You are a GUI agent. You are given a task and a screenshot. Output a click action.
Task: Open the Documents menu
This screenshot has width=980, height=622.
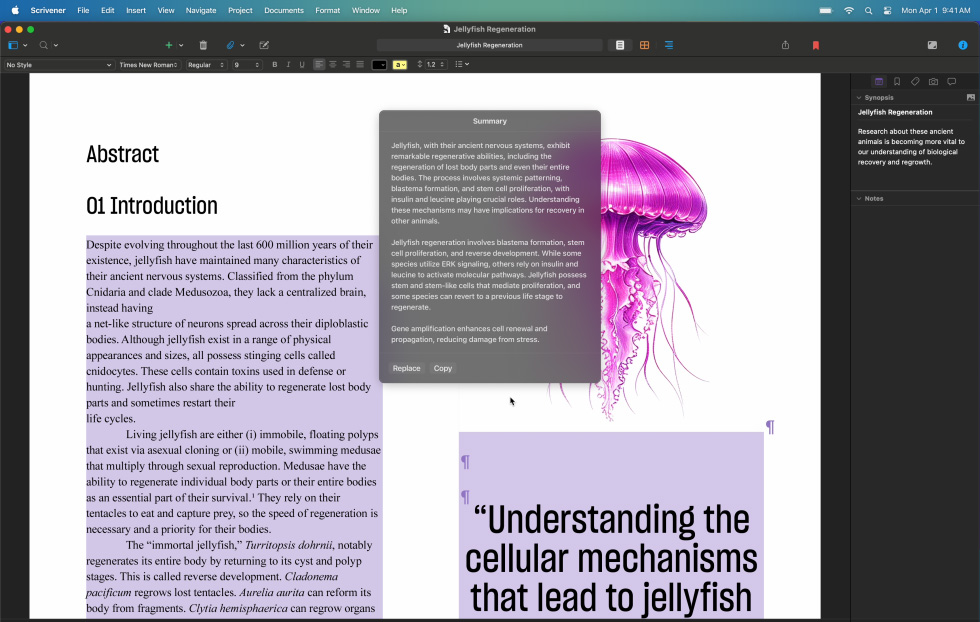pos(284,10)
